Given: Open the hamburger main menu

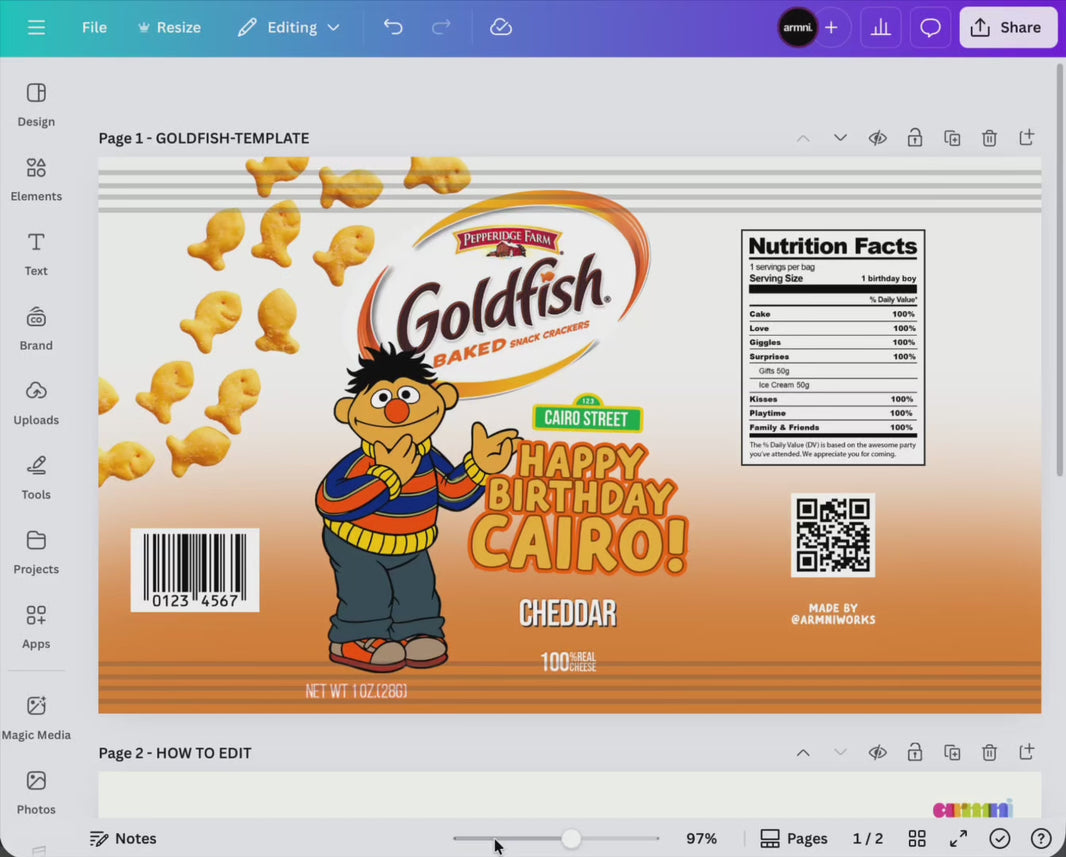Looking at the screenshot, I should (36, 27).
